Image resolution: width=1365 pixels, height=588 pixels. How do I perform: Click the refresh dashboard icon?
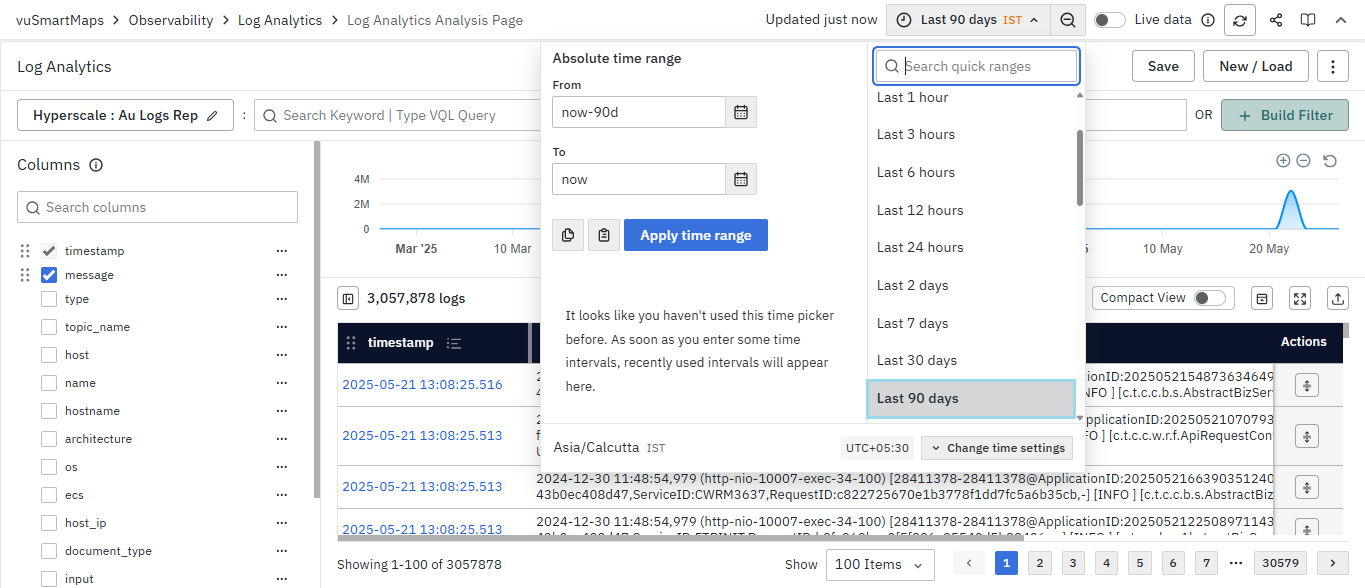click(x=1240, y=20)
